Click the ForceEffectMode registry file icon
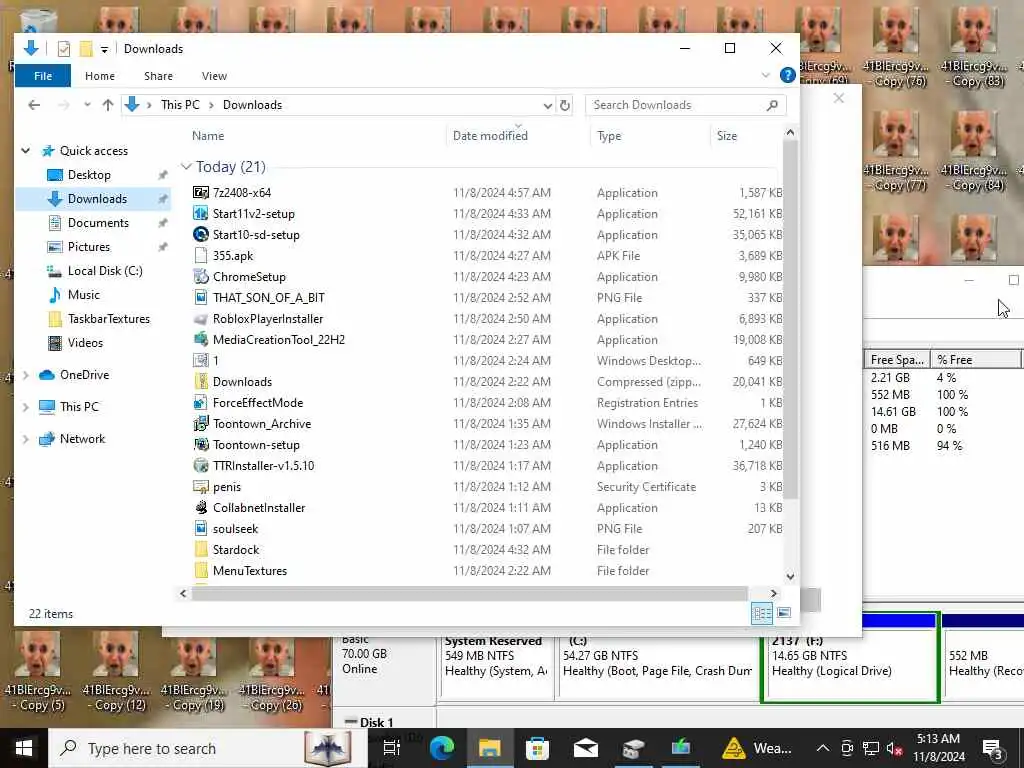1024x768 pixels. [200, 402]
